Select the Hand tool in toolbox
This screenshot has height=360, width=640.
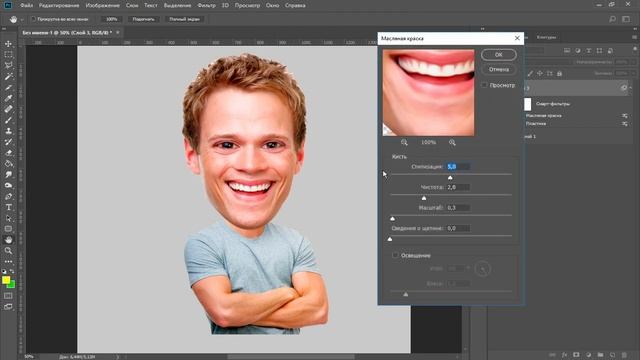[x=8, y=240]
